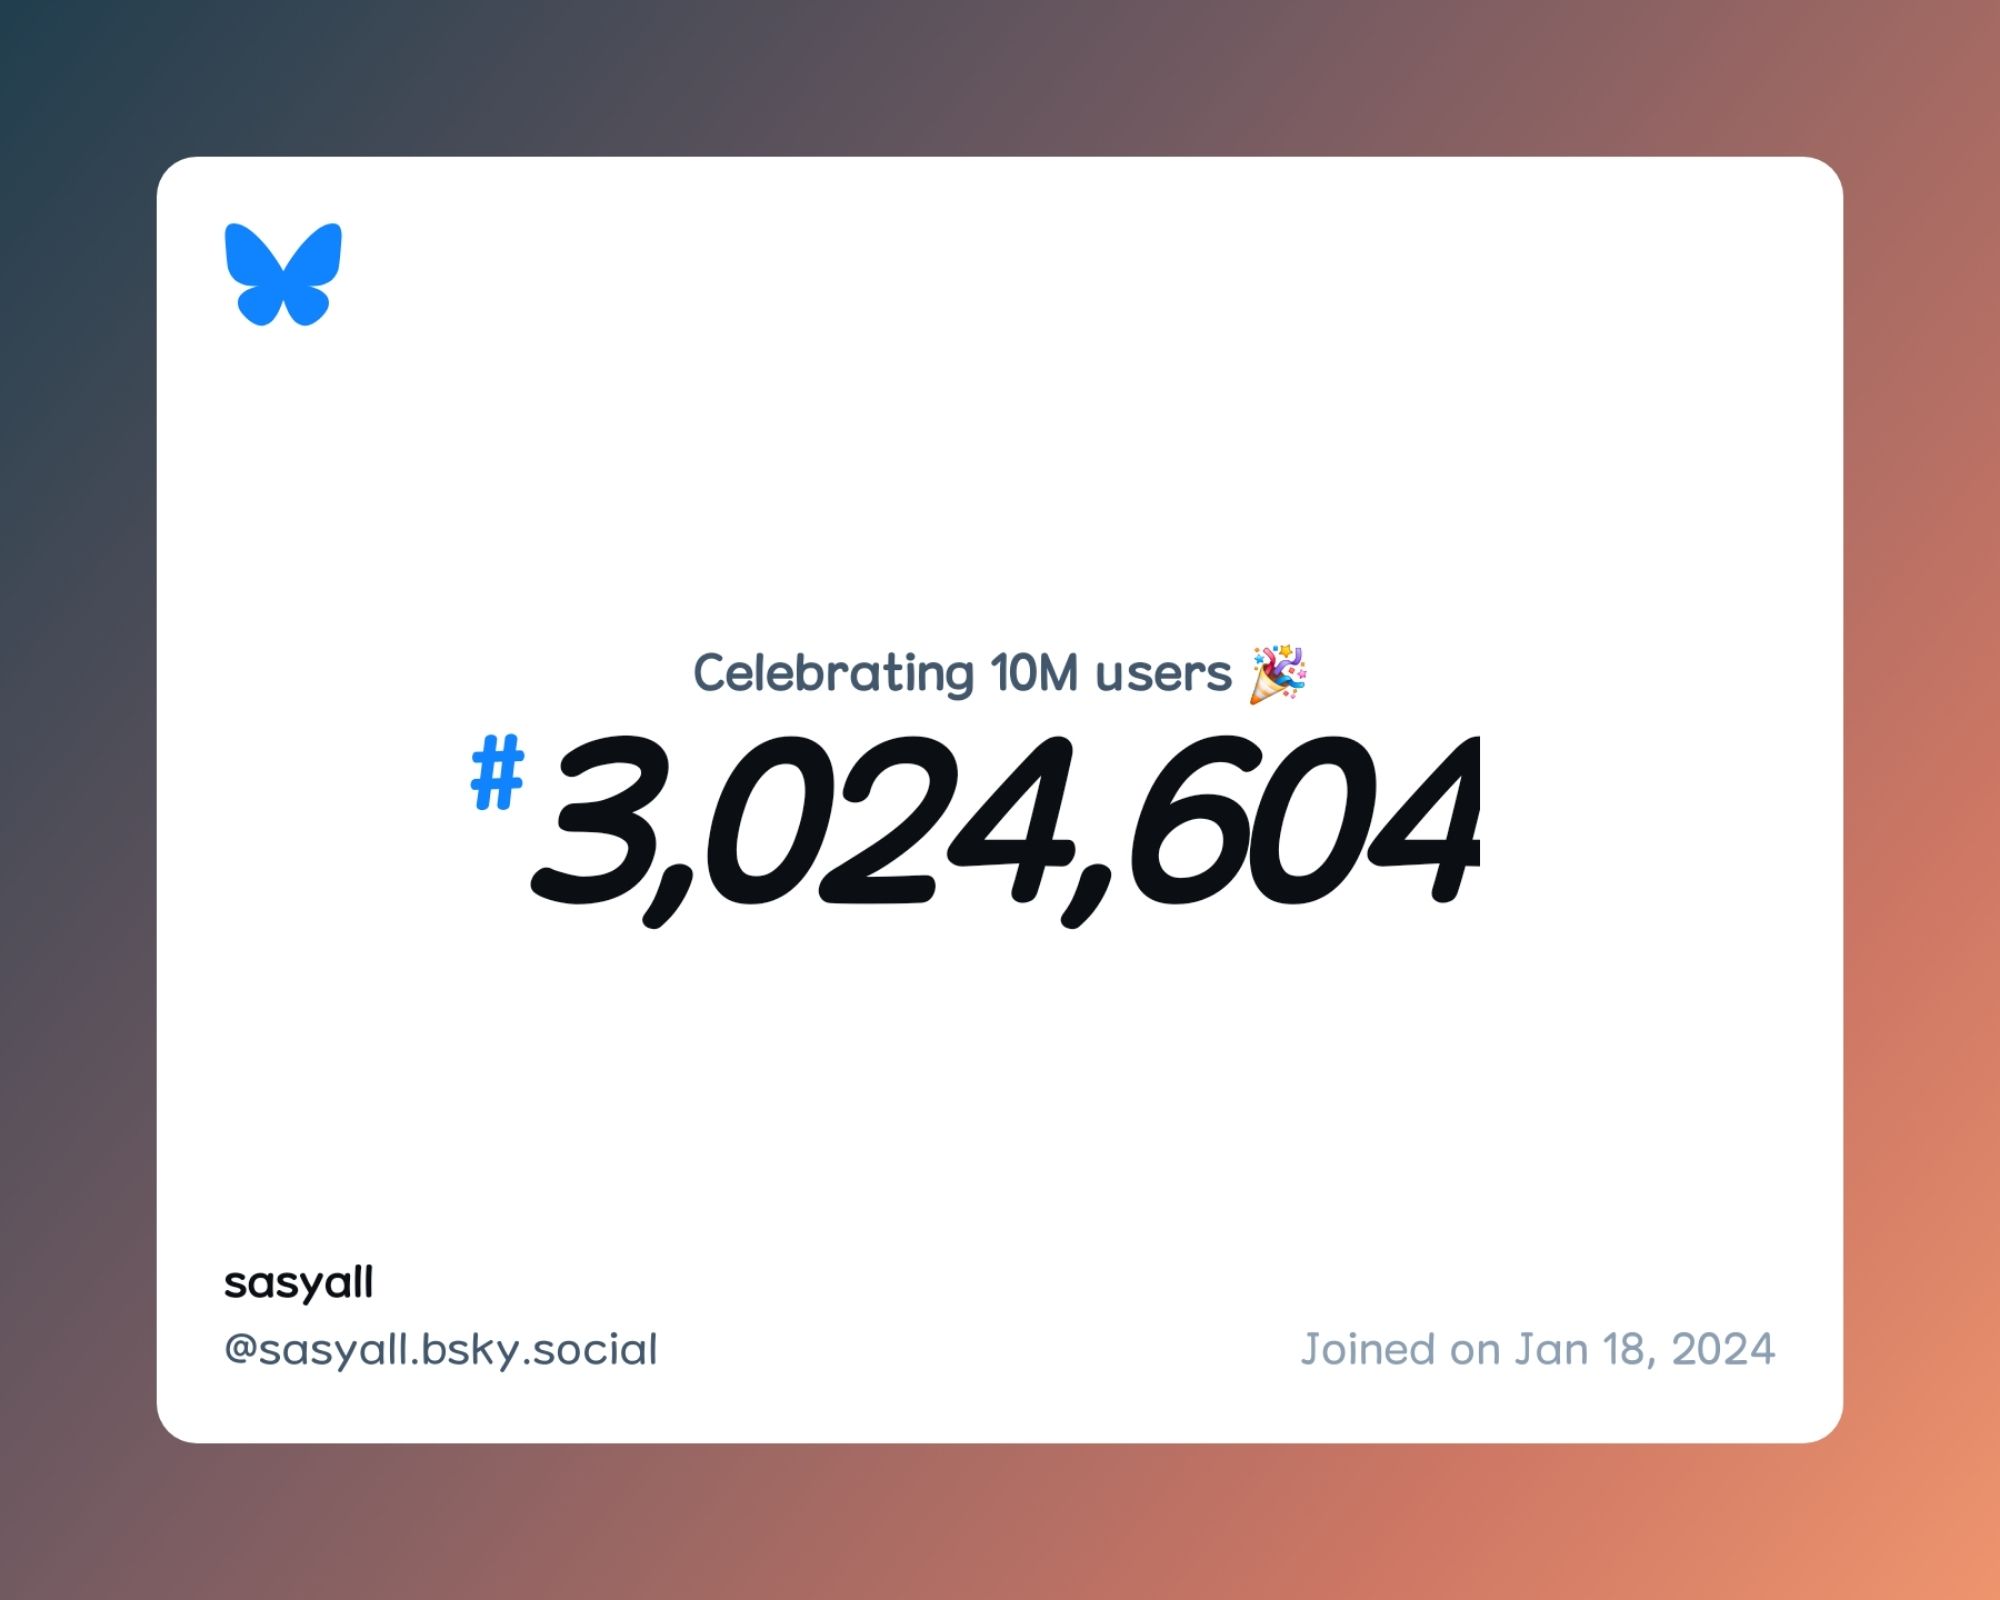Select the Bluesky card background area
Viewport: 2000px width, 1600px height.
coord(999,798)
